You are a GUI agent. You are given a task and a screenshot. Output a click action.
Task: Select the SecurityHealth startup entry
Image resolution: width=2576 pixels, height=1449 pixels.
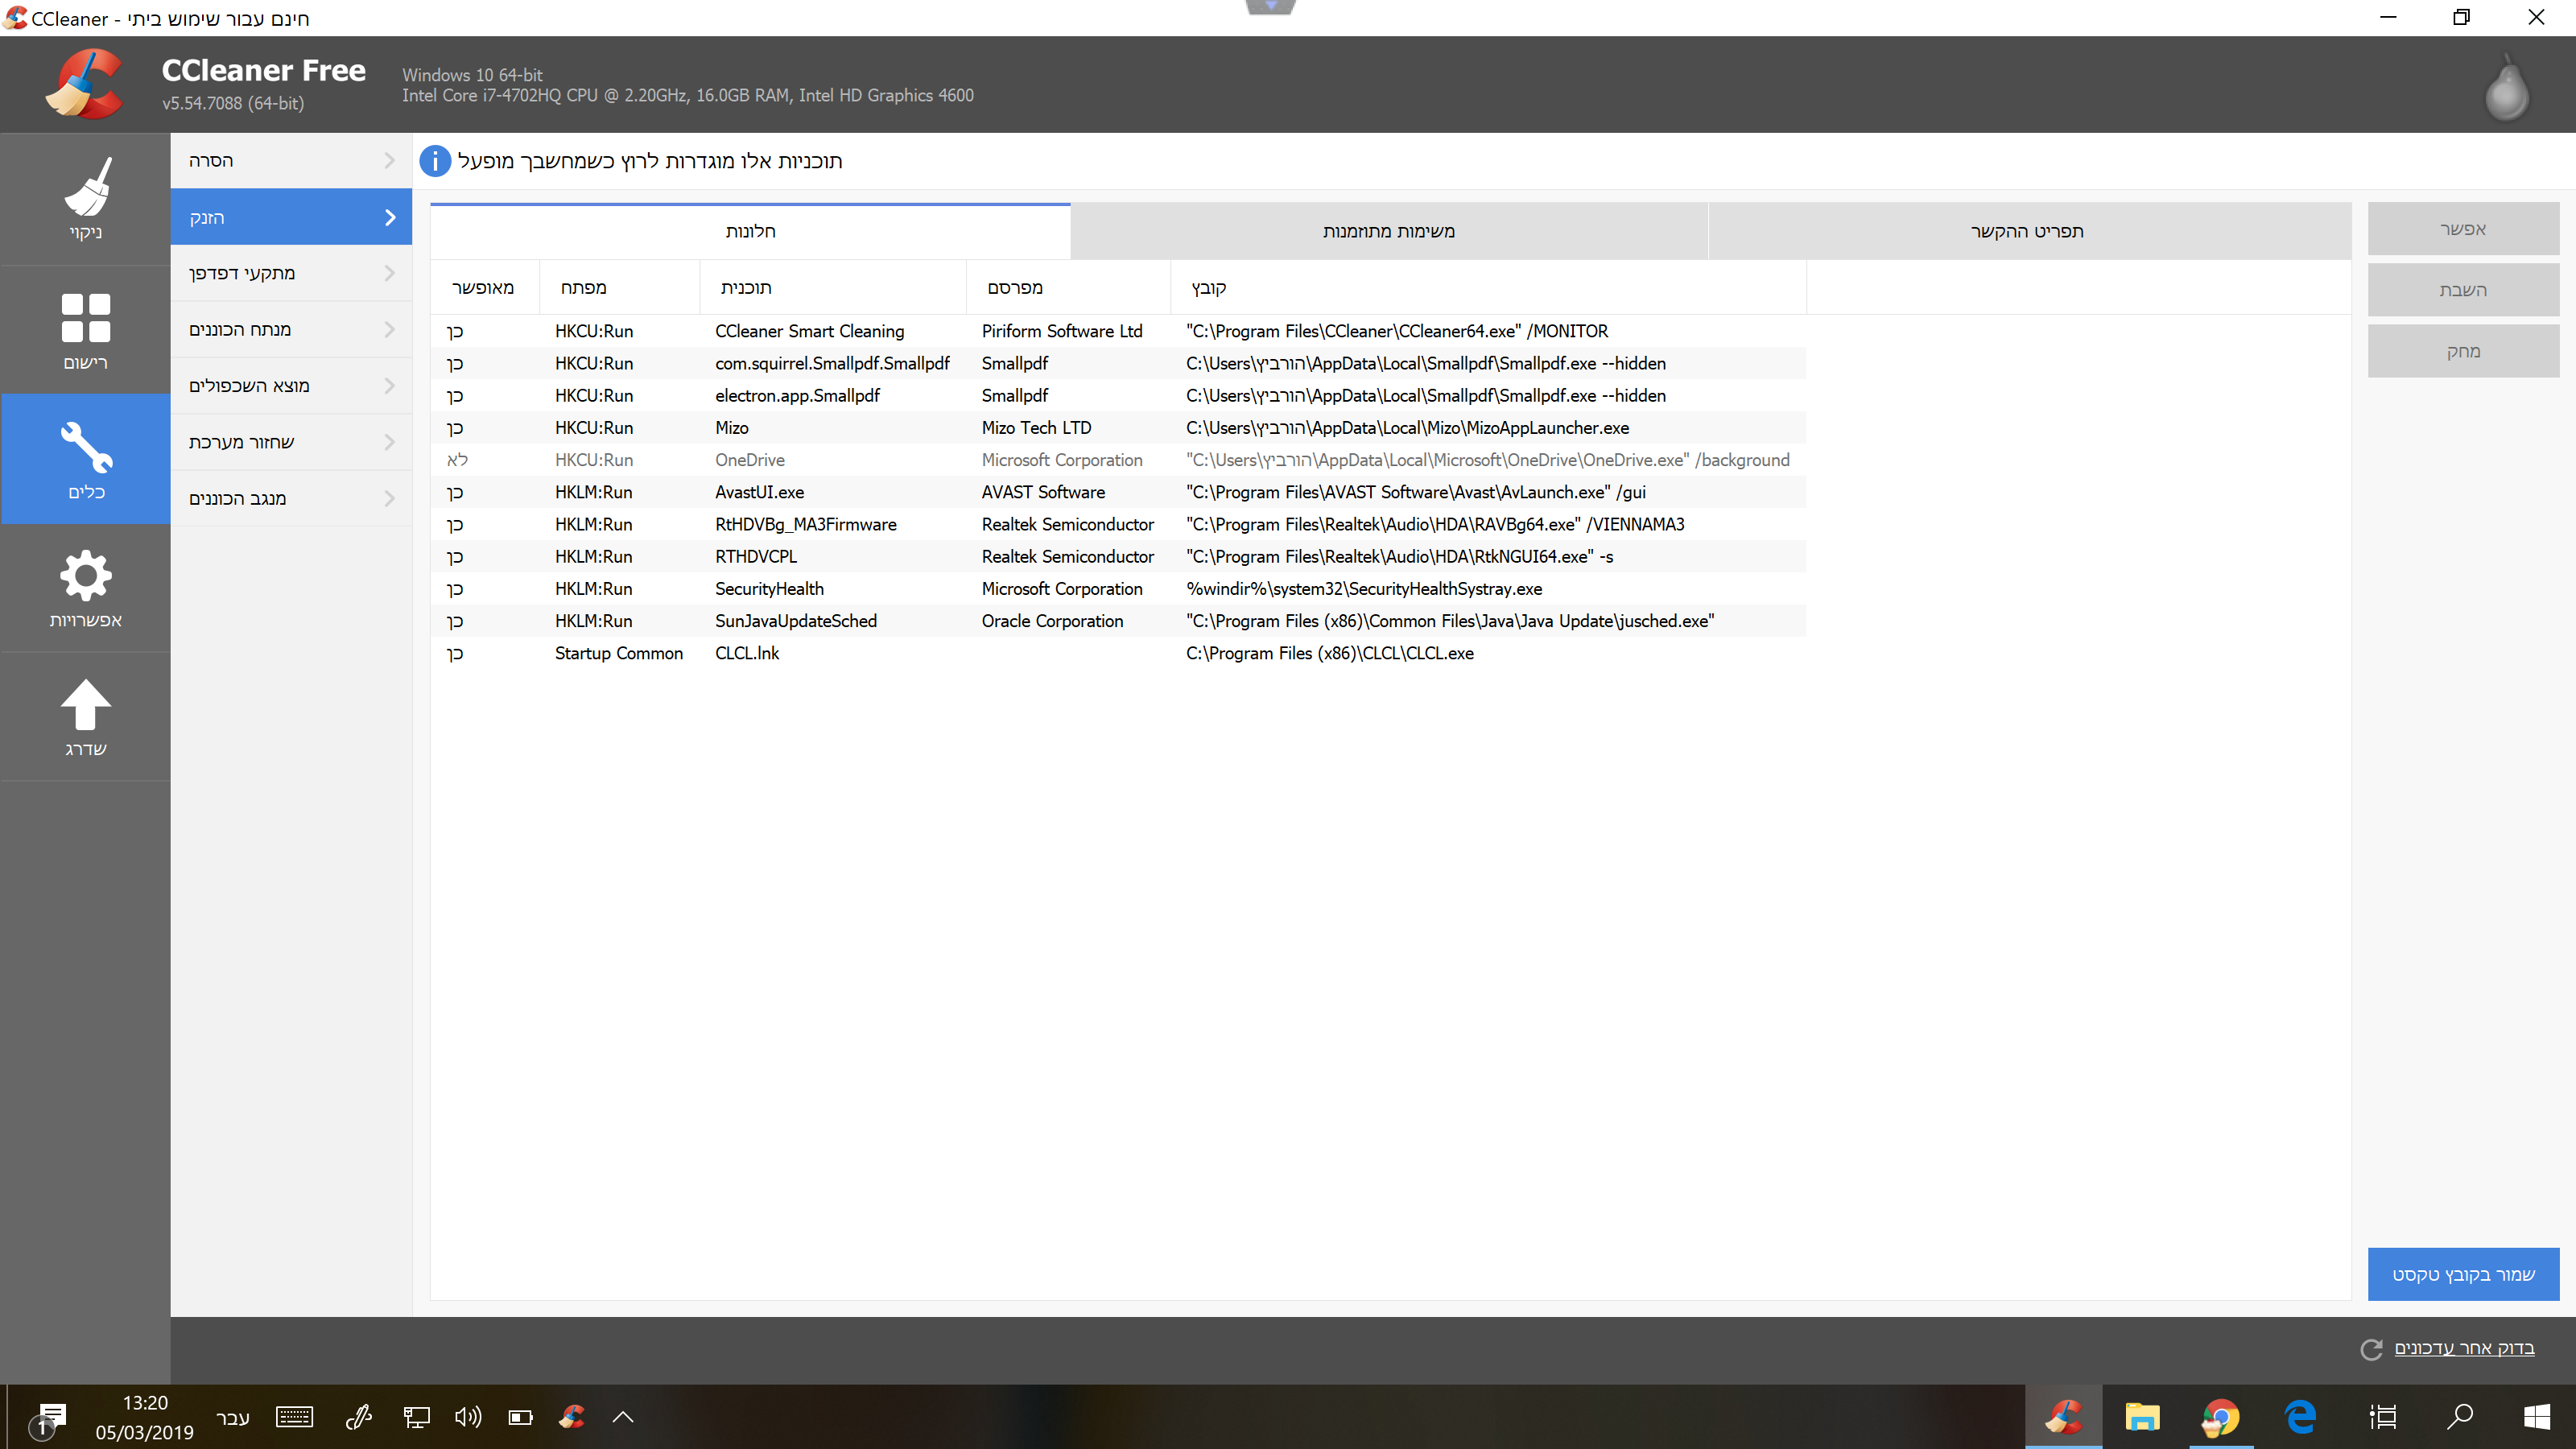pos(1118,589)
